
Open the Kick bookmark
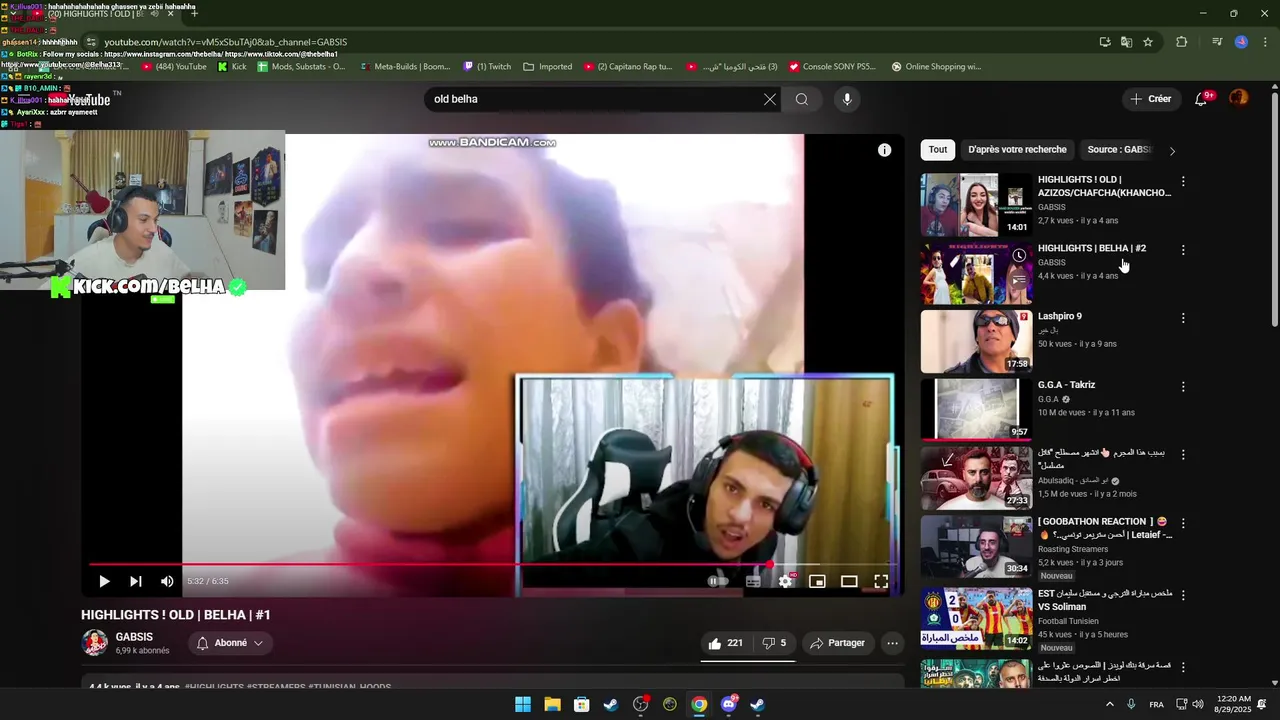232,67
